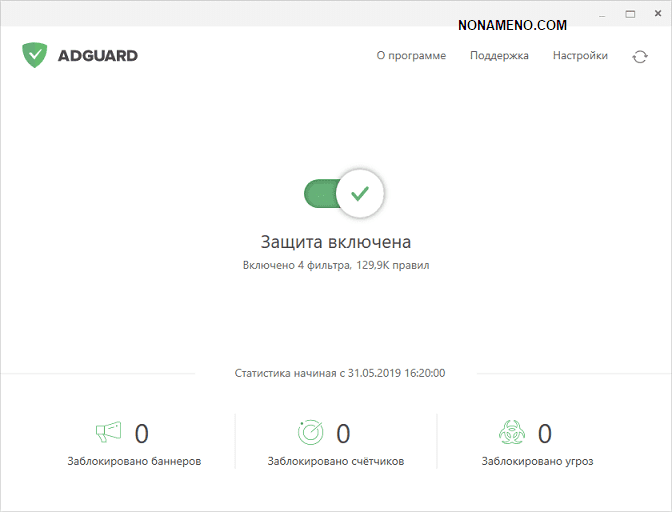Open Настройки settings page

[x=580, y=56]
